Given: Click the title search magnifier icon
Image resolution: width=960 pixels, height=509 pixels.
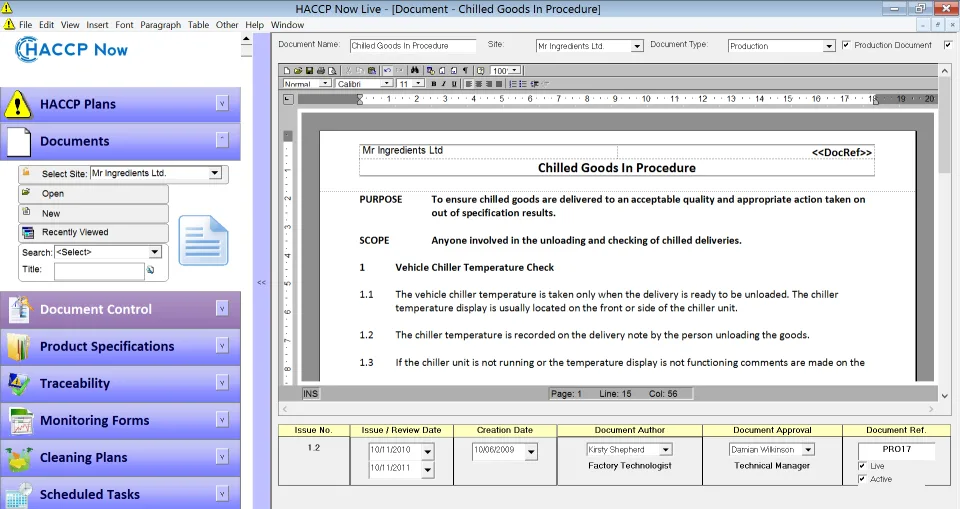Looking at the screenshot, I should click(151, 270).
